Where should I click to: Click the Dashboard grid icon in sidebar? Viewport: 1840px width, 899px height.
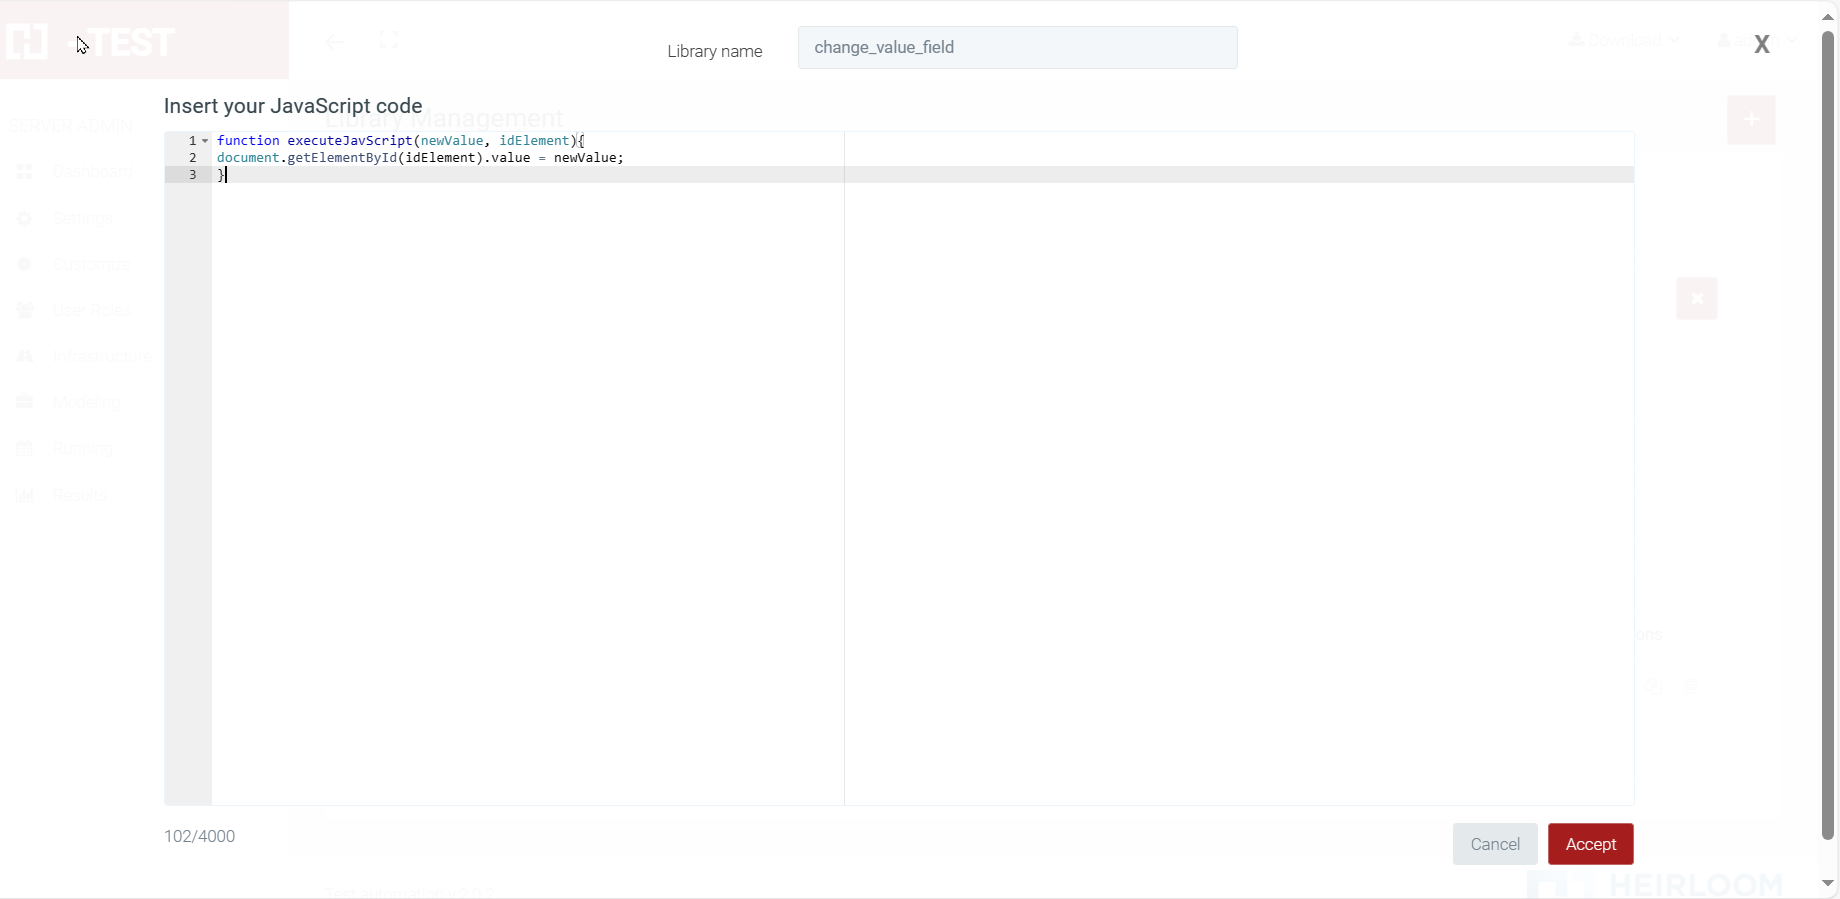[25, 172]
